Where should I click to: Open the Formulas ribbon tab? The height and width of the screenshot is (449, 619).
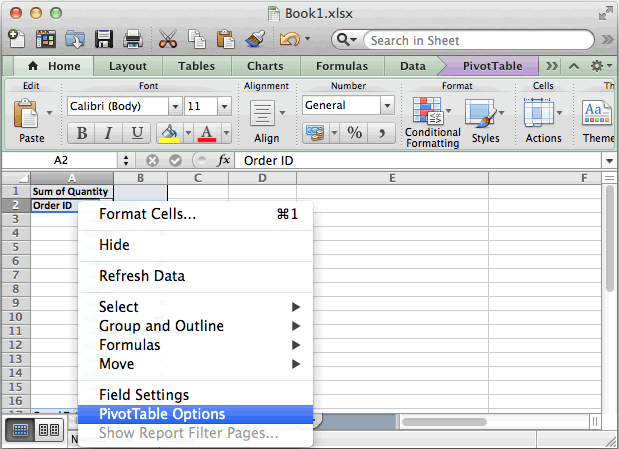342,66
